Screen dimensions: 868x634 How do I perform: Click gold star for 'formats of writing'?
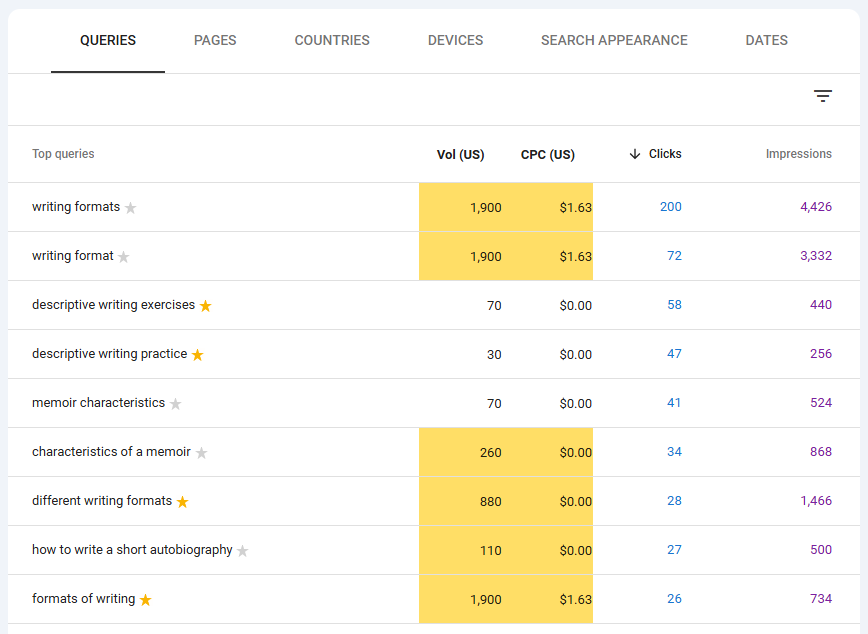coord(146,600)
